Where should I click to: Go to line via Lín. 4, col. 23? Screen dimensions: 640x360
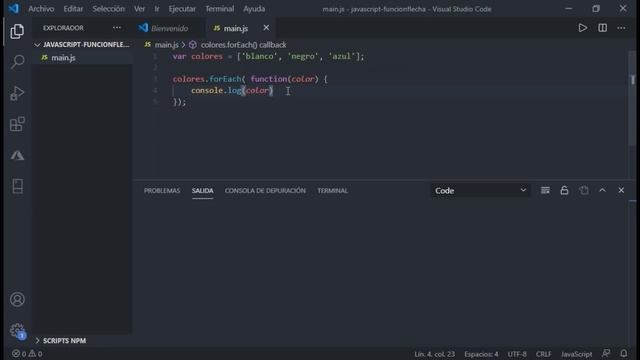(434, 354)
